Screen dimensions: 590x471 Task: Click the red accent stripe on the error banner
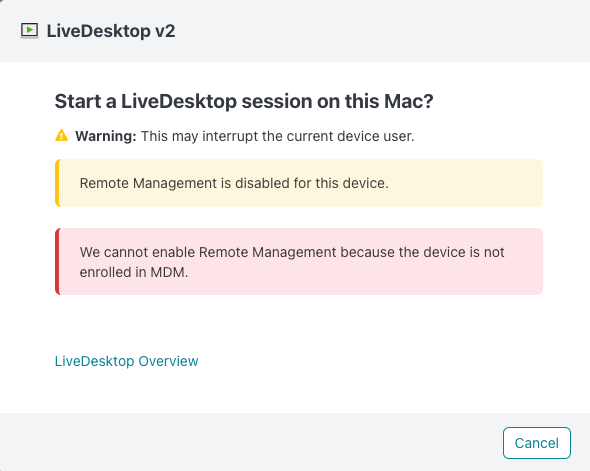pos(57,261)
